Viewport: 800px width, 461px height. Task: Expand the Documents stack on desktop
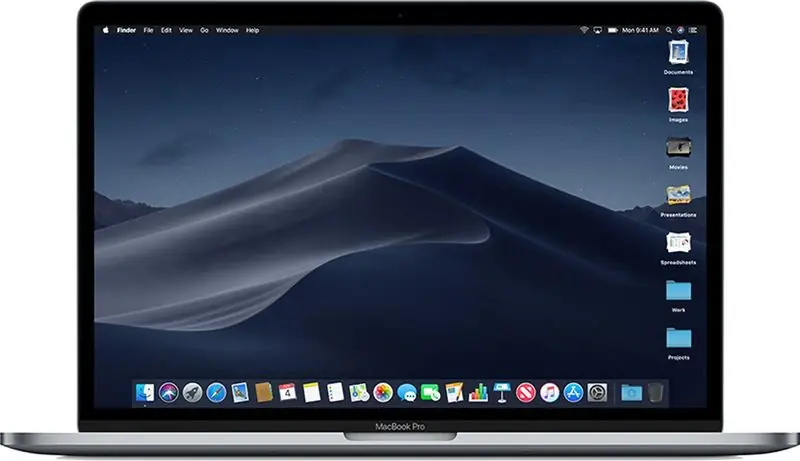click(679, 53)
